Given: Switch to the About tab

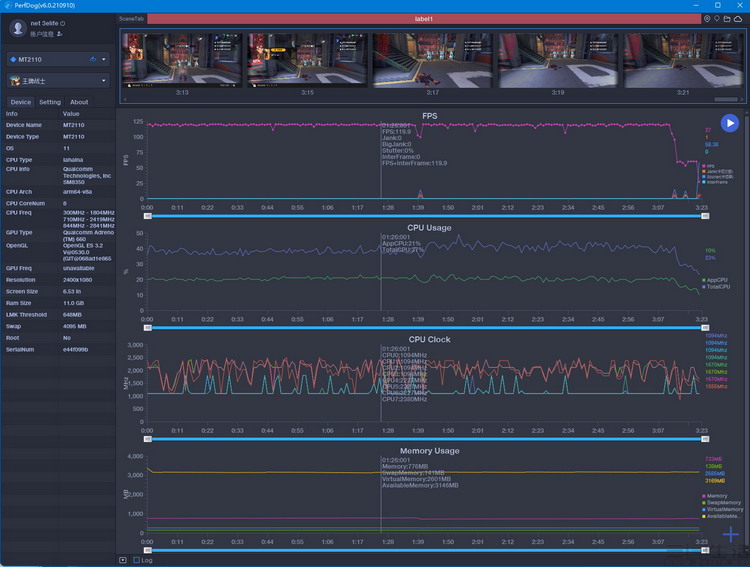Looking at the screenshot, I should [x=79, y=102].
